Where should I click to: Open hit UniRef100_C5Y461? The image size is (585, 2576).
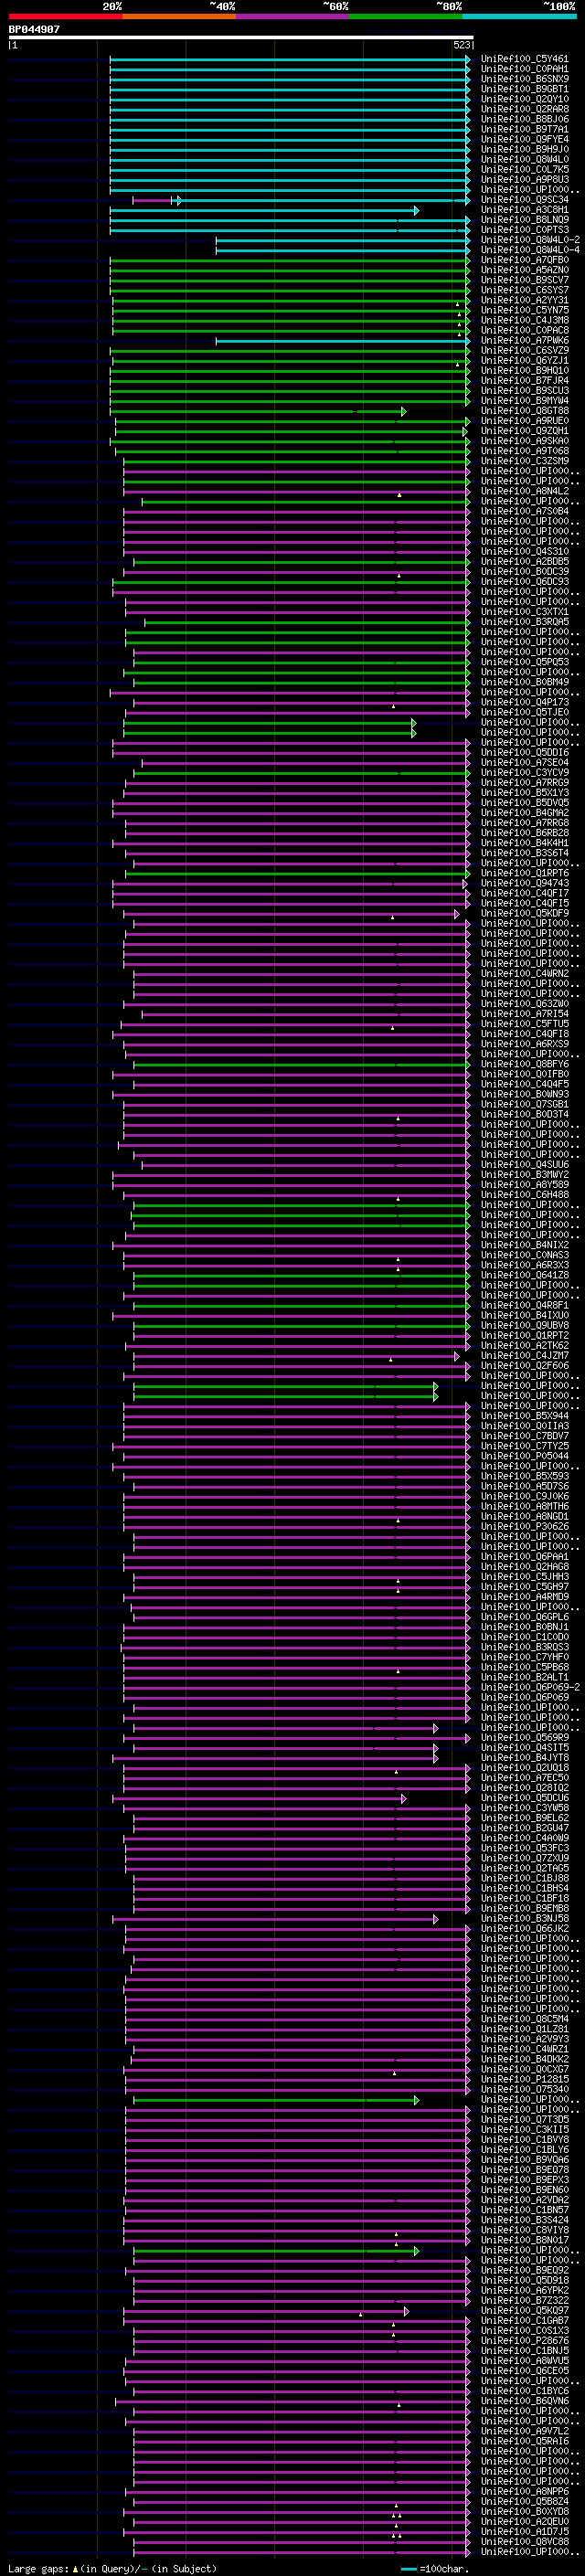pyautogui.click(x=524, y=60)
